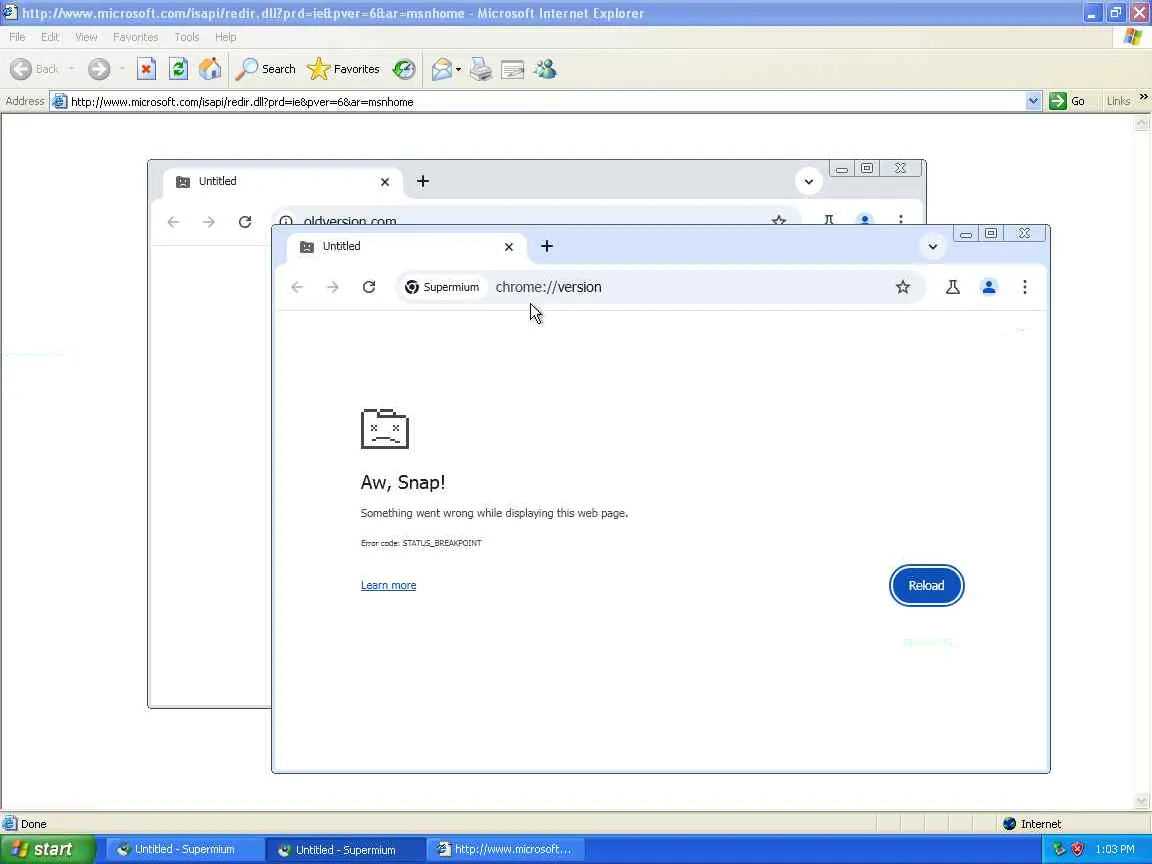
Task: Click the Print icon in Internet Explorer toolbar
Action: (480, 69)
